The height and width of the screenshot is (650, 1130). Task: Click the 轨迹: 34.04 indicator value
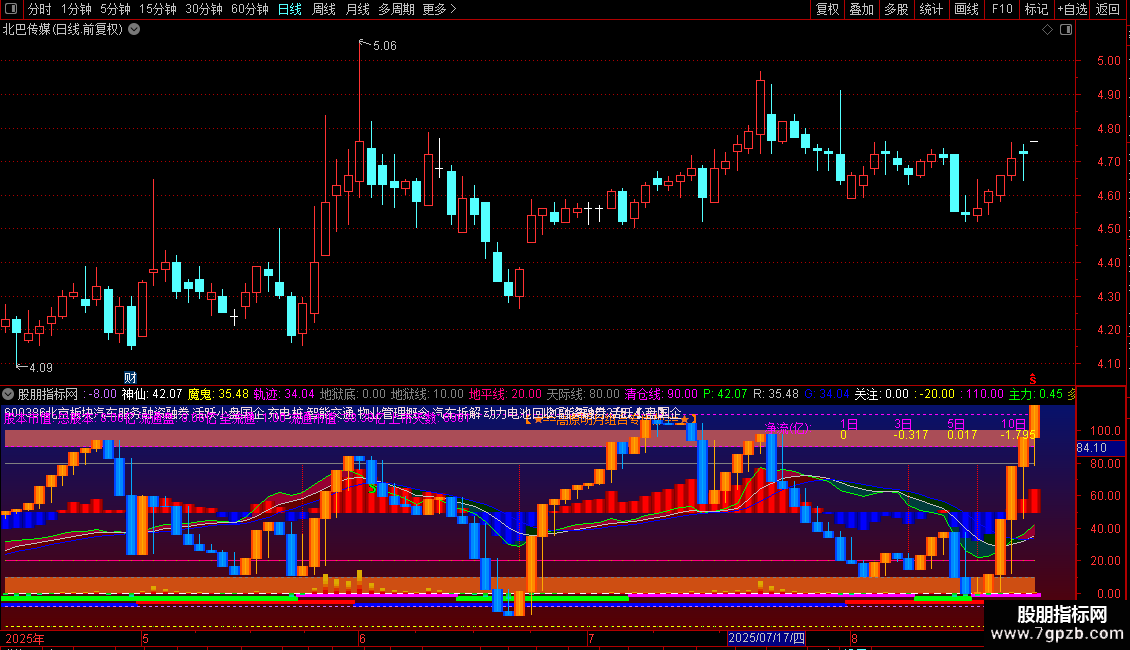(284, 394)
